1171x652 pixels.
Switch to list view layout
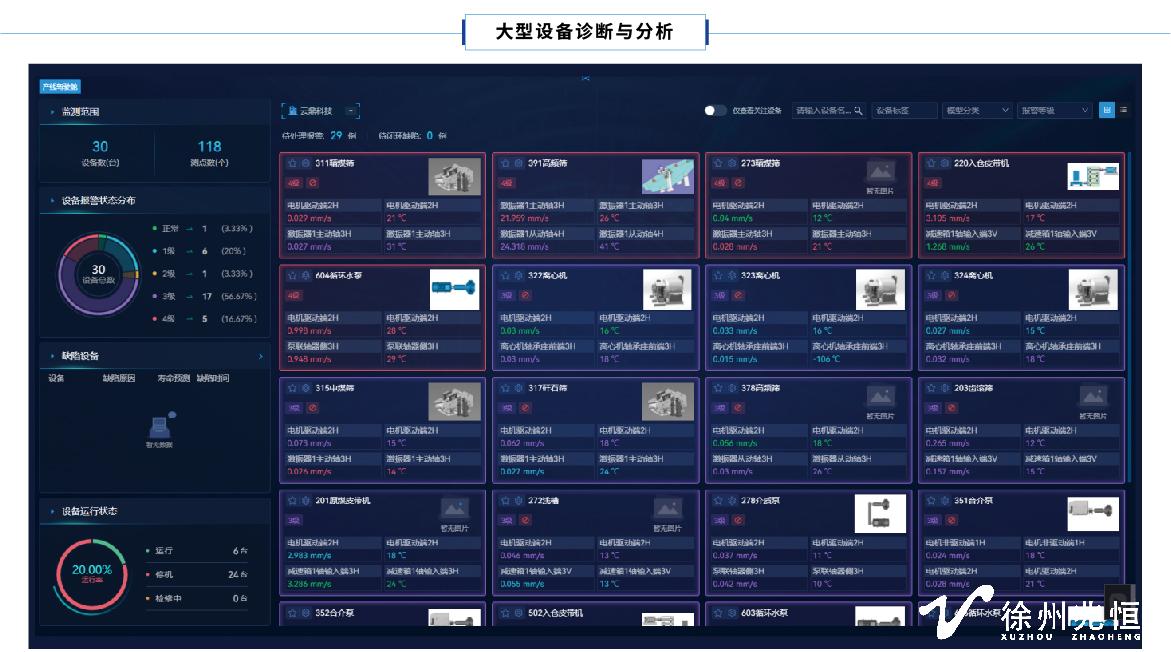point(1124,110)
